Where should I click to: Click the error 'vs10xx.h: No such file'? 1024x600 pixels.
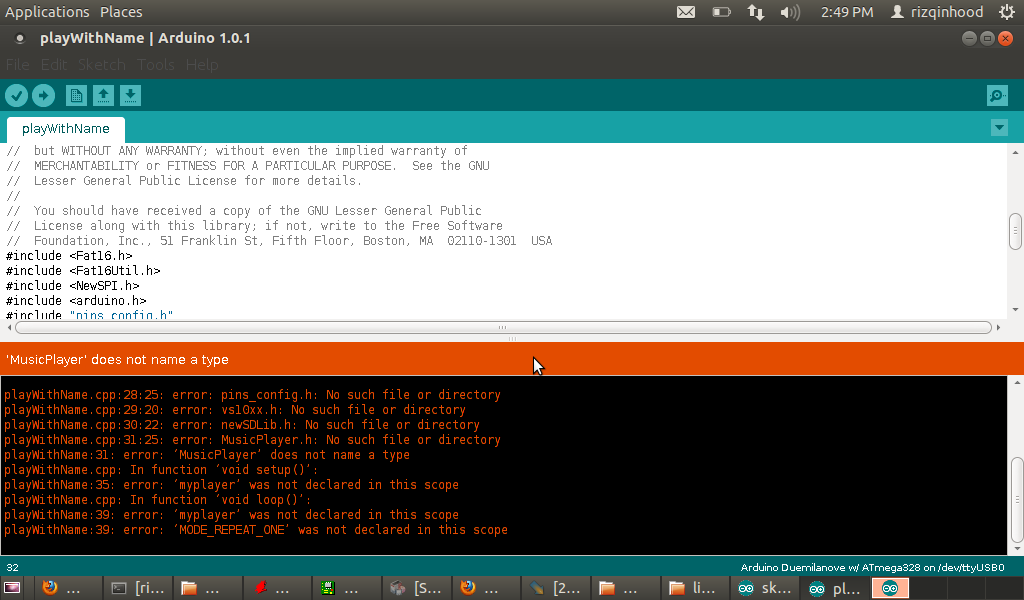(234, 410)
